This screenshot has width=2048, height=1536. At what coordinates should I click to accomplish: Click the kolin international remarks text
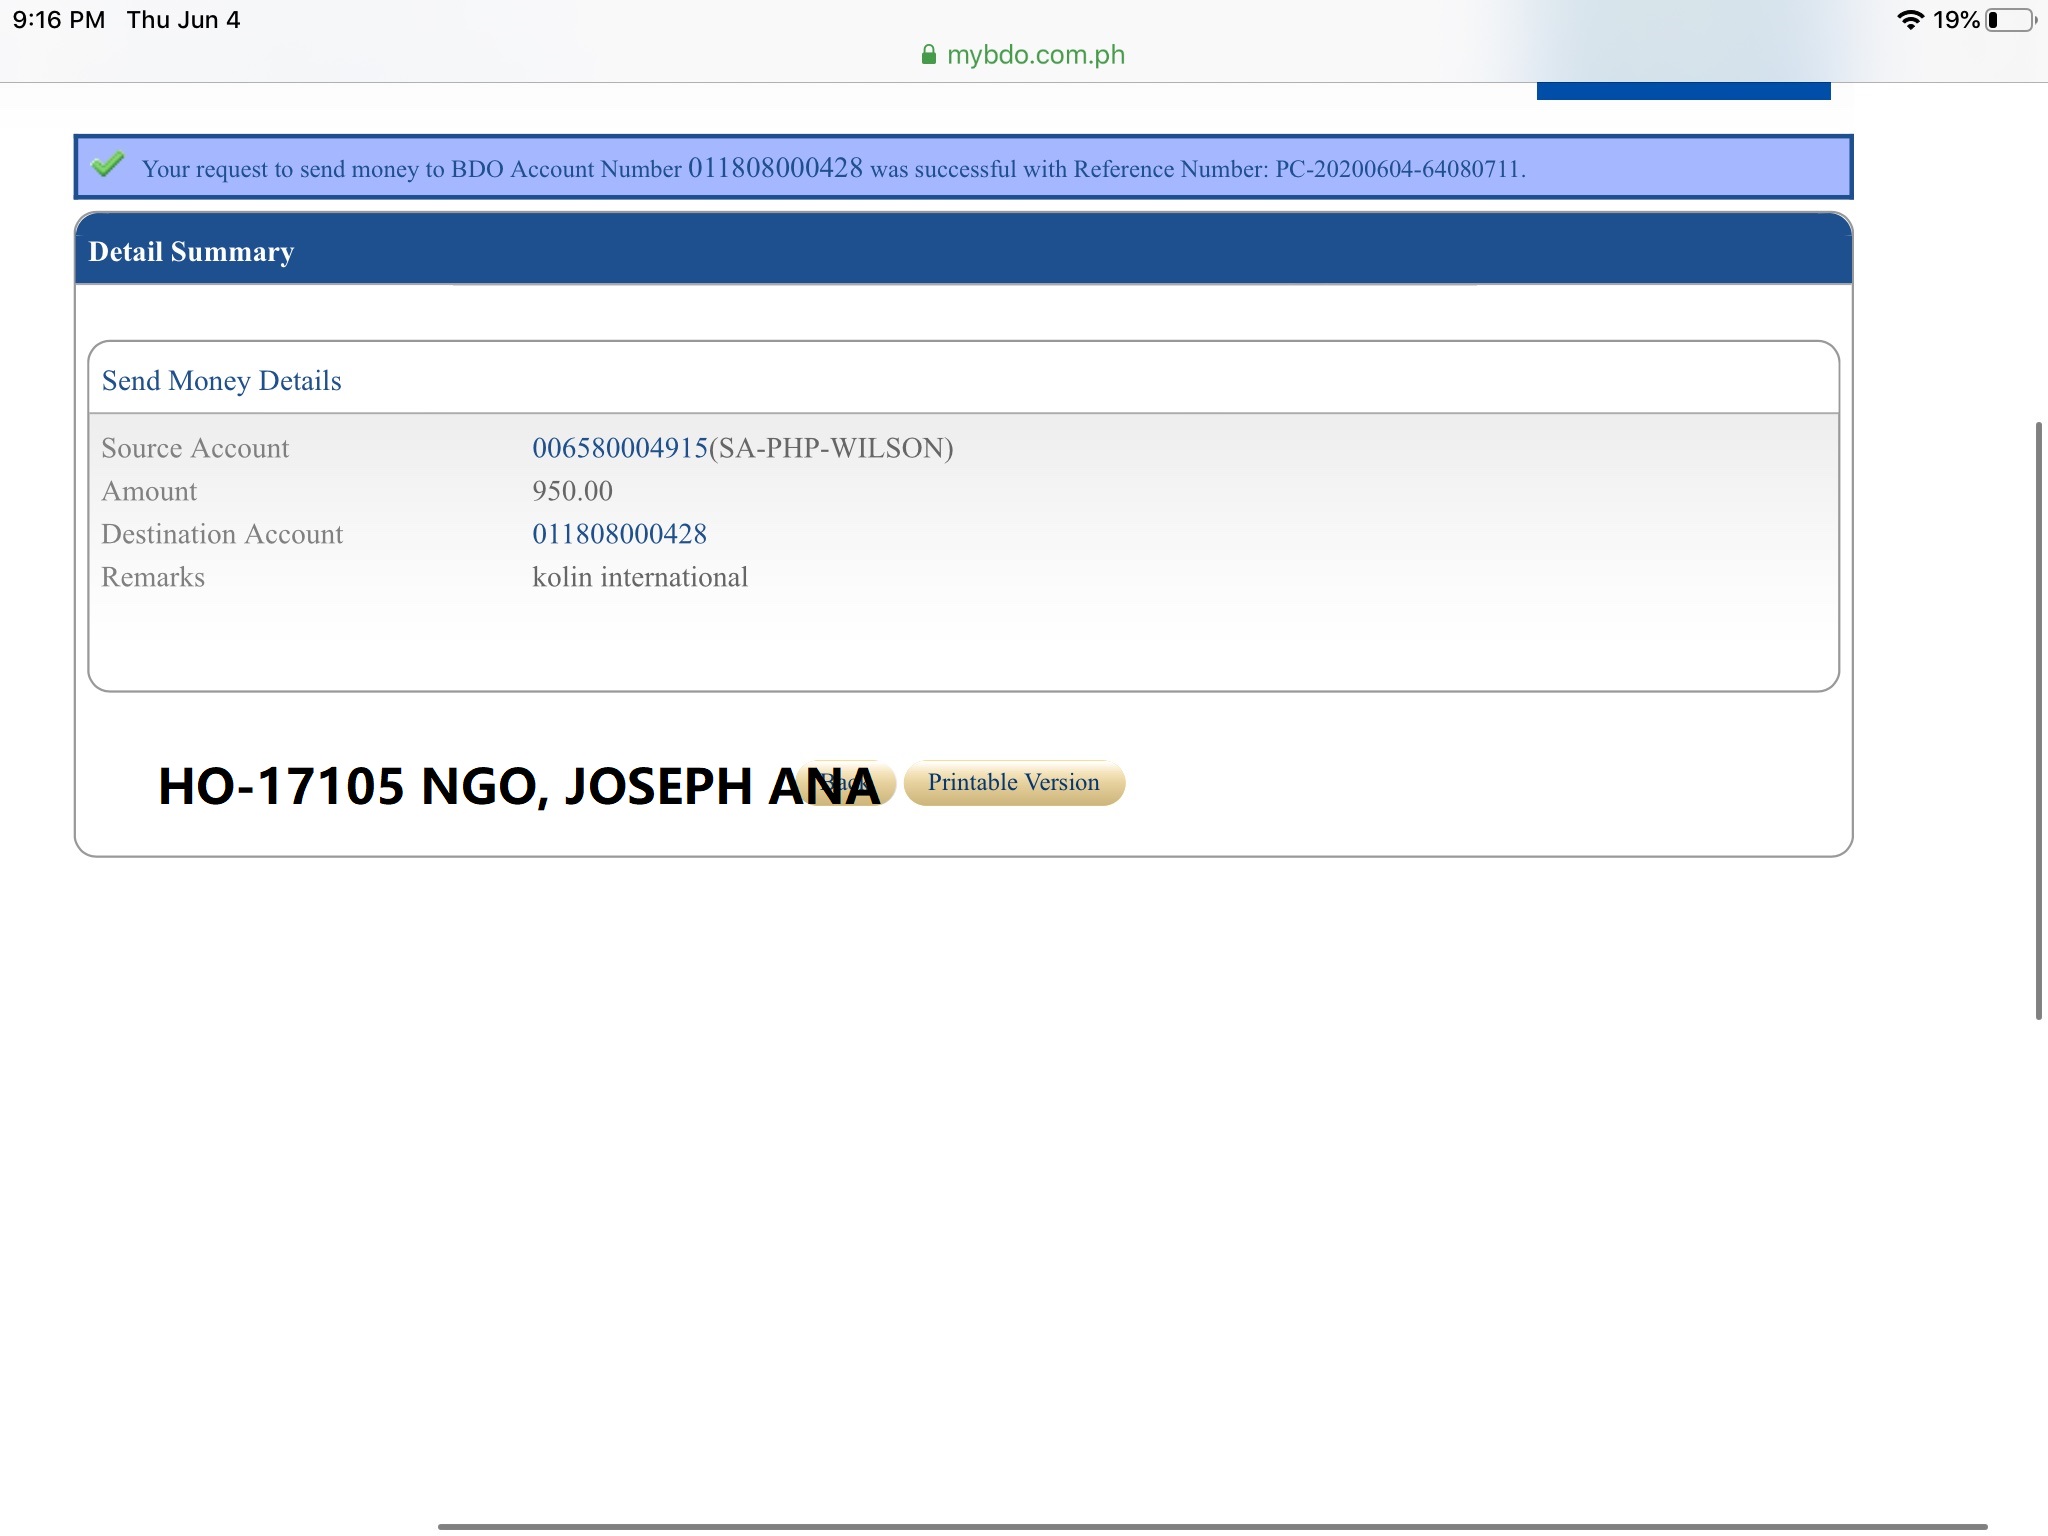(639, 577)
